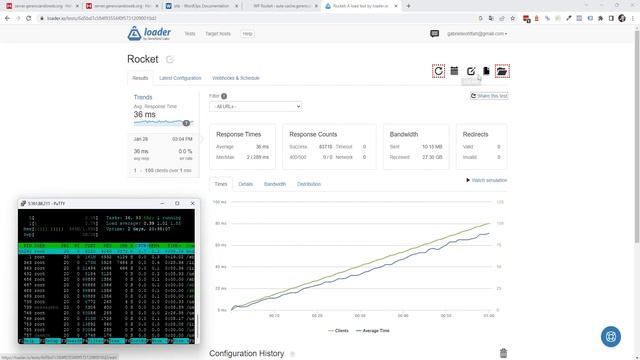This screenshot has width=640, height=360.
Task: Open the Bandwidth chart tab
Action: [275, 184]
